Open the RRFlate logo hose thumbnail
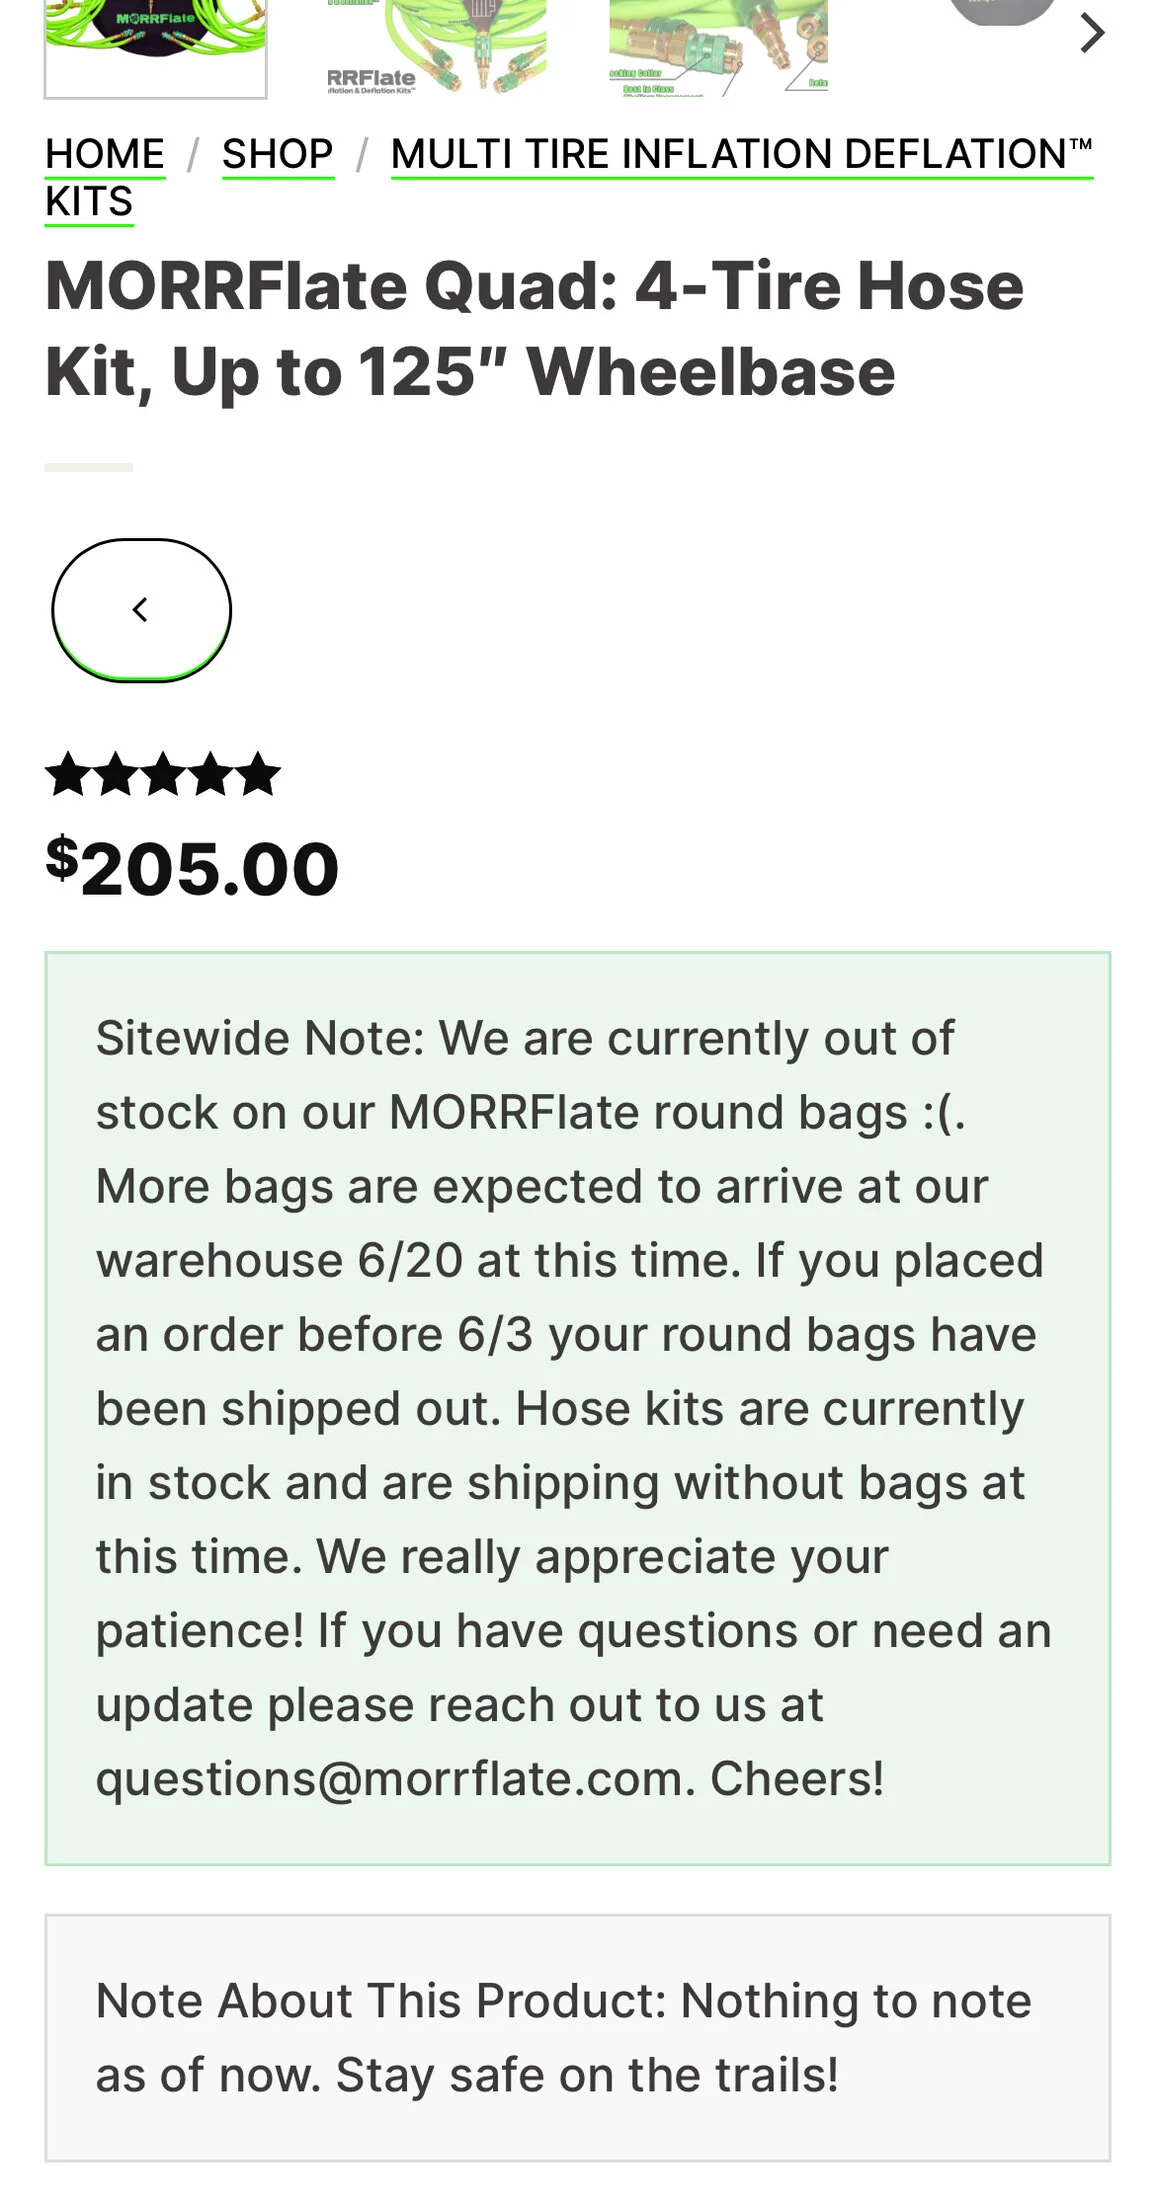Screen dimensions: 1156x2200 point(437,47)
